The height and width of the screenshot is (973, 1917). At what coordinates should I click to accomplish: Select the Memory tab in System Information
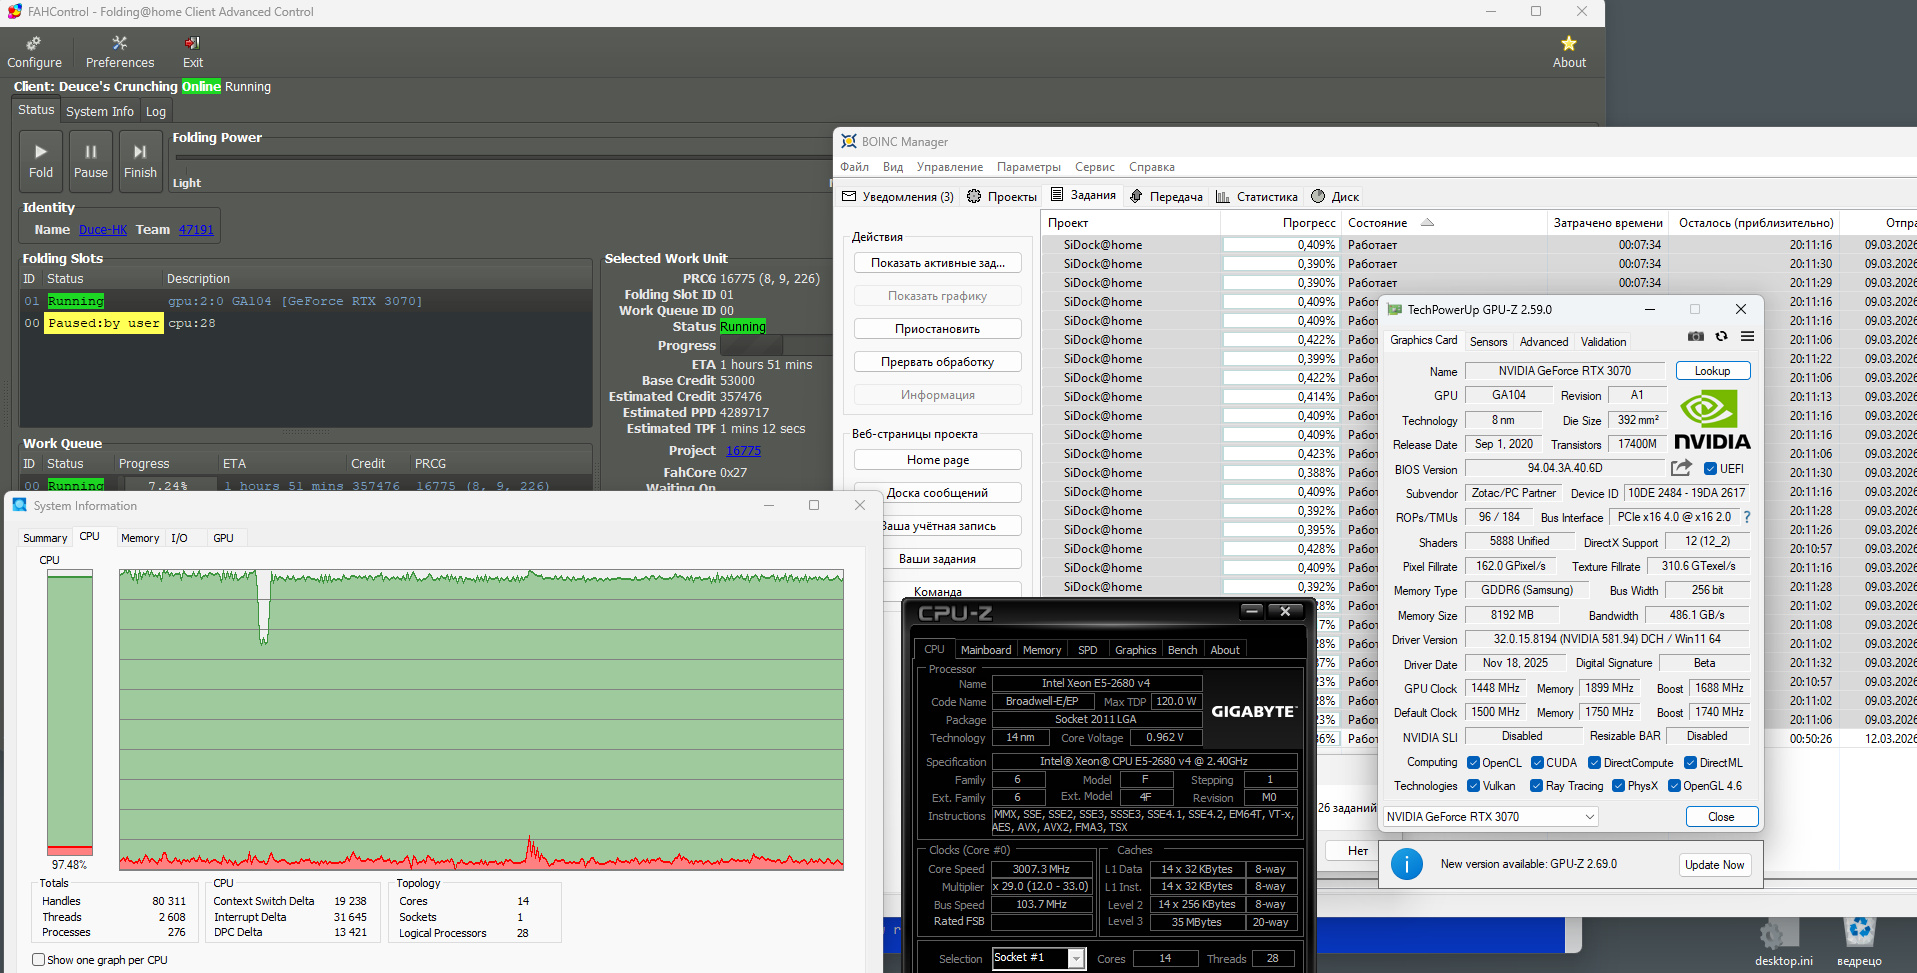[x=140, y=537]
